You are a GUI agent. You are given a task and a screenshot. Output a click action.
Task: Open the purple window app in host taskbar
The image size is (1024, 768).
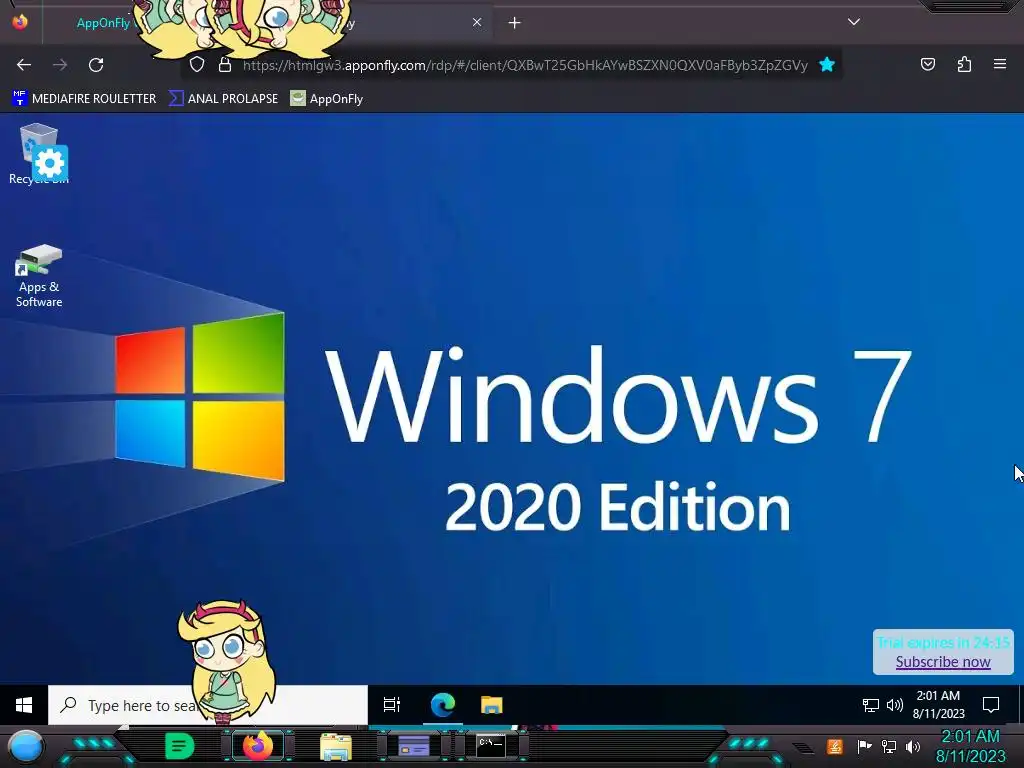point(413,746)
